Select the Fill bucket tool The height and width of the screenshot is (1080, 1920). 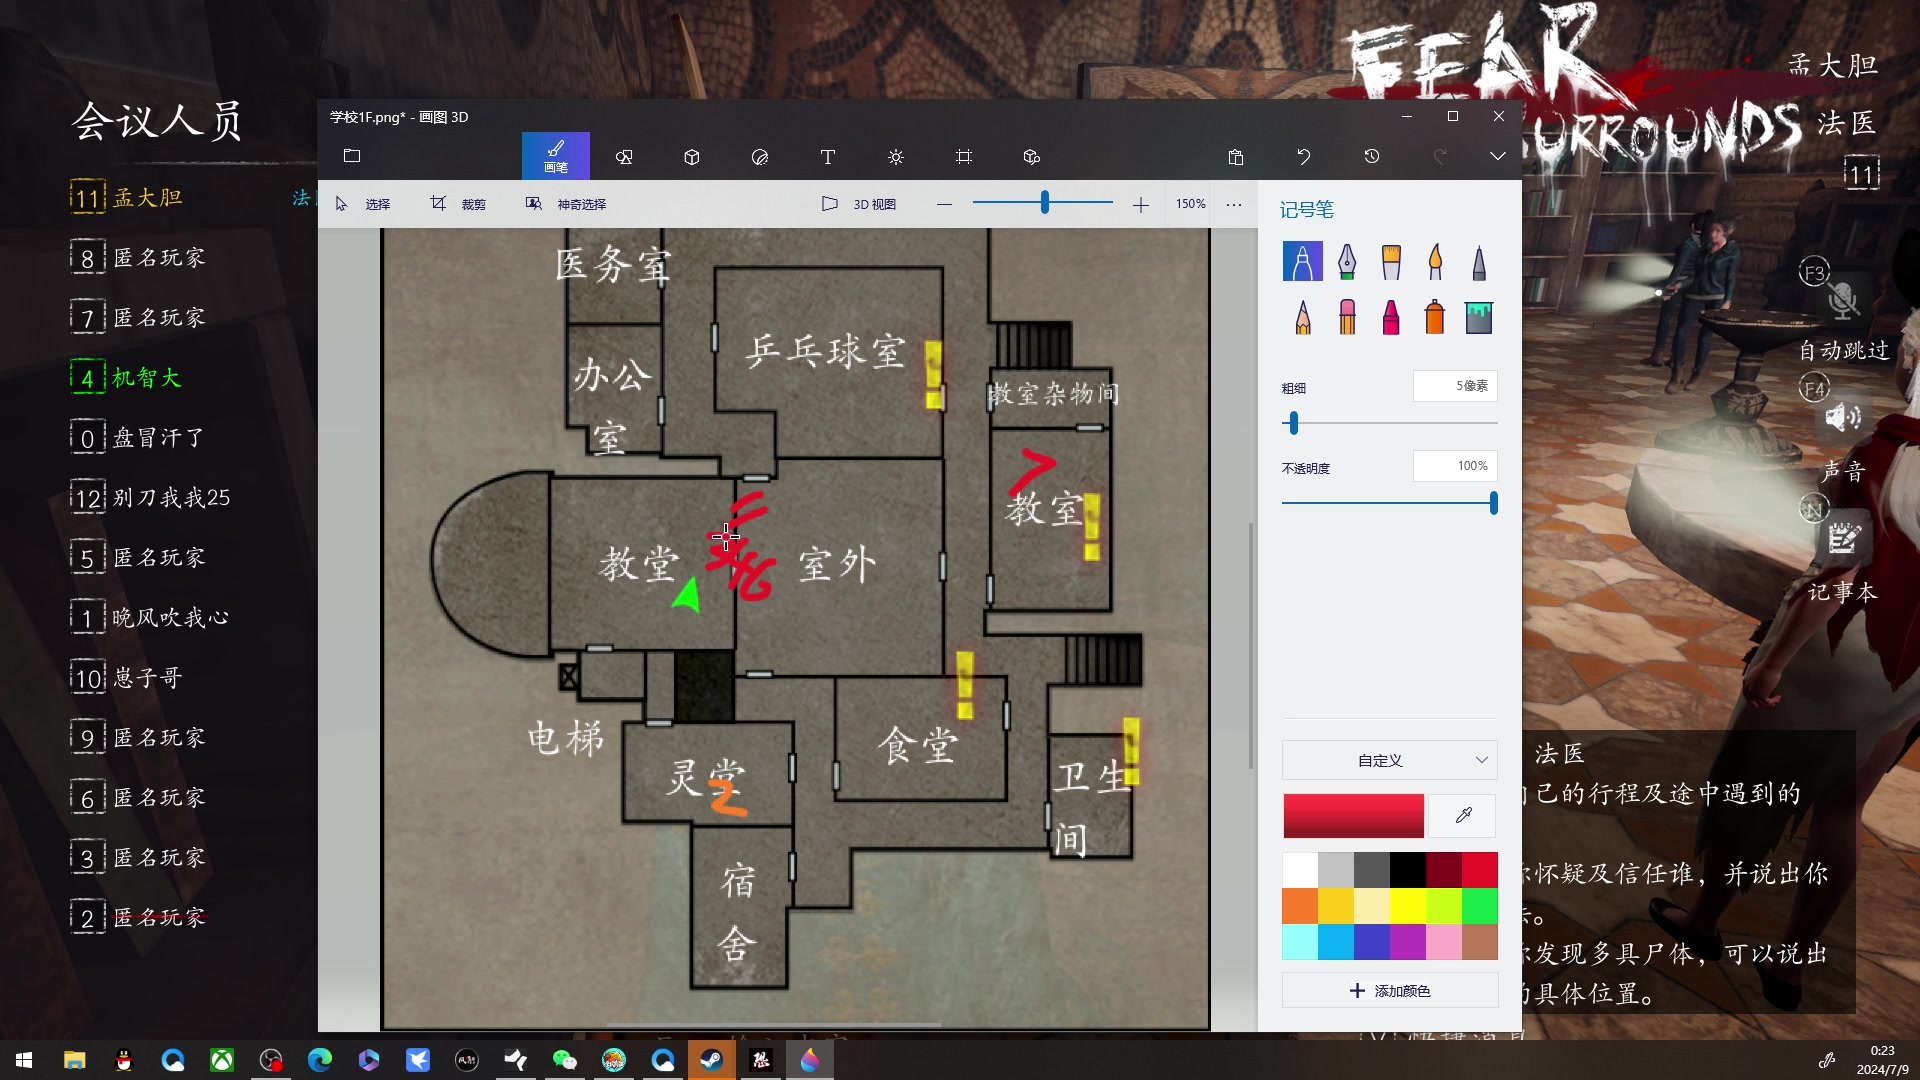[x=1479, y=317]
